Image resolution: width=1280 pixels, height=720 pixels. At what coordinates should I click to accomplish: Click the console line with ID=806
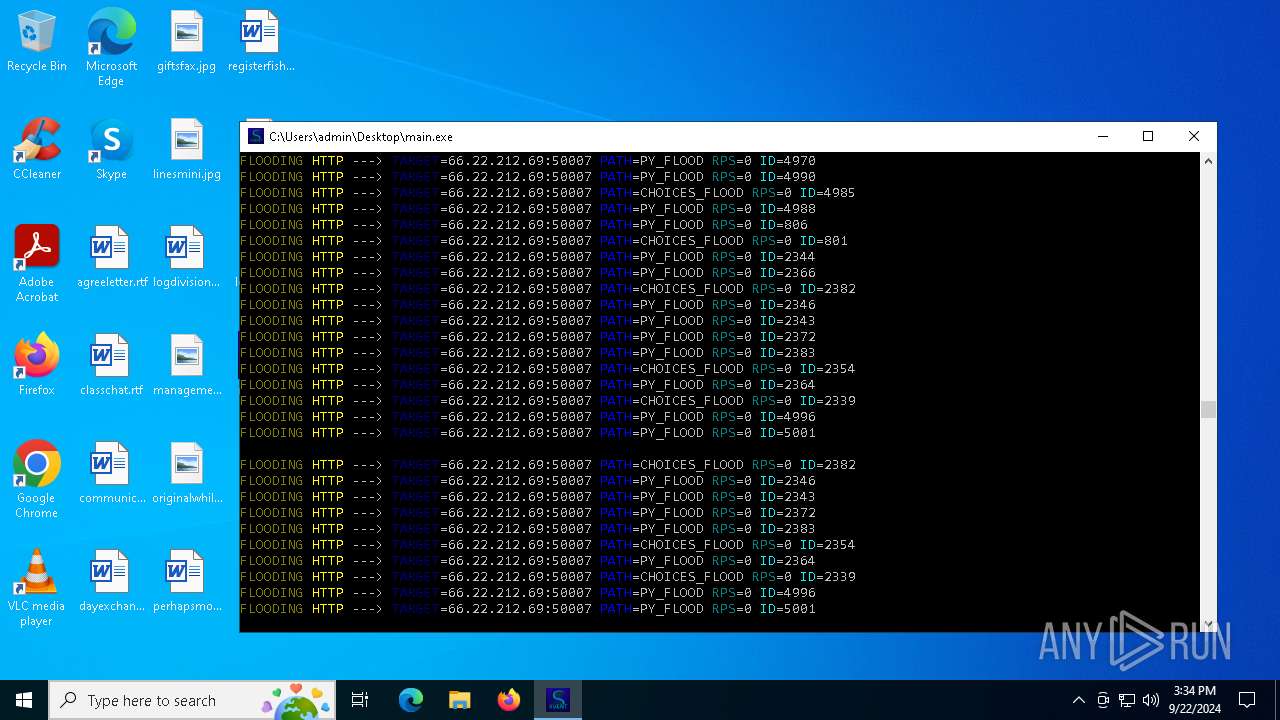524,225
